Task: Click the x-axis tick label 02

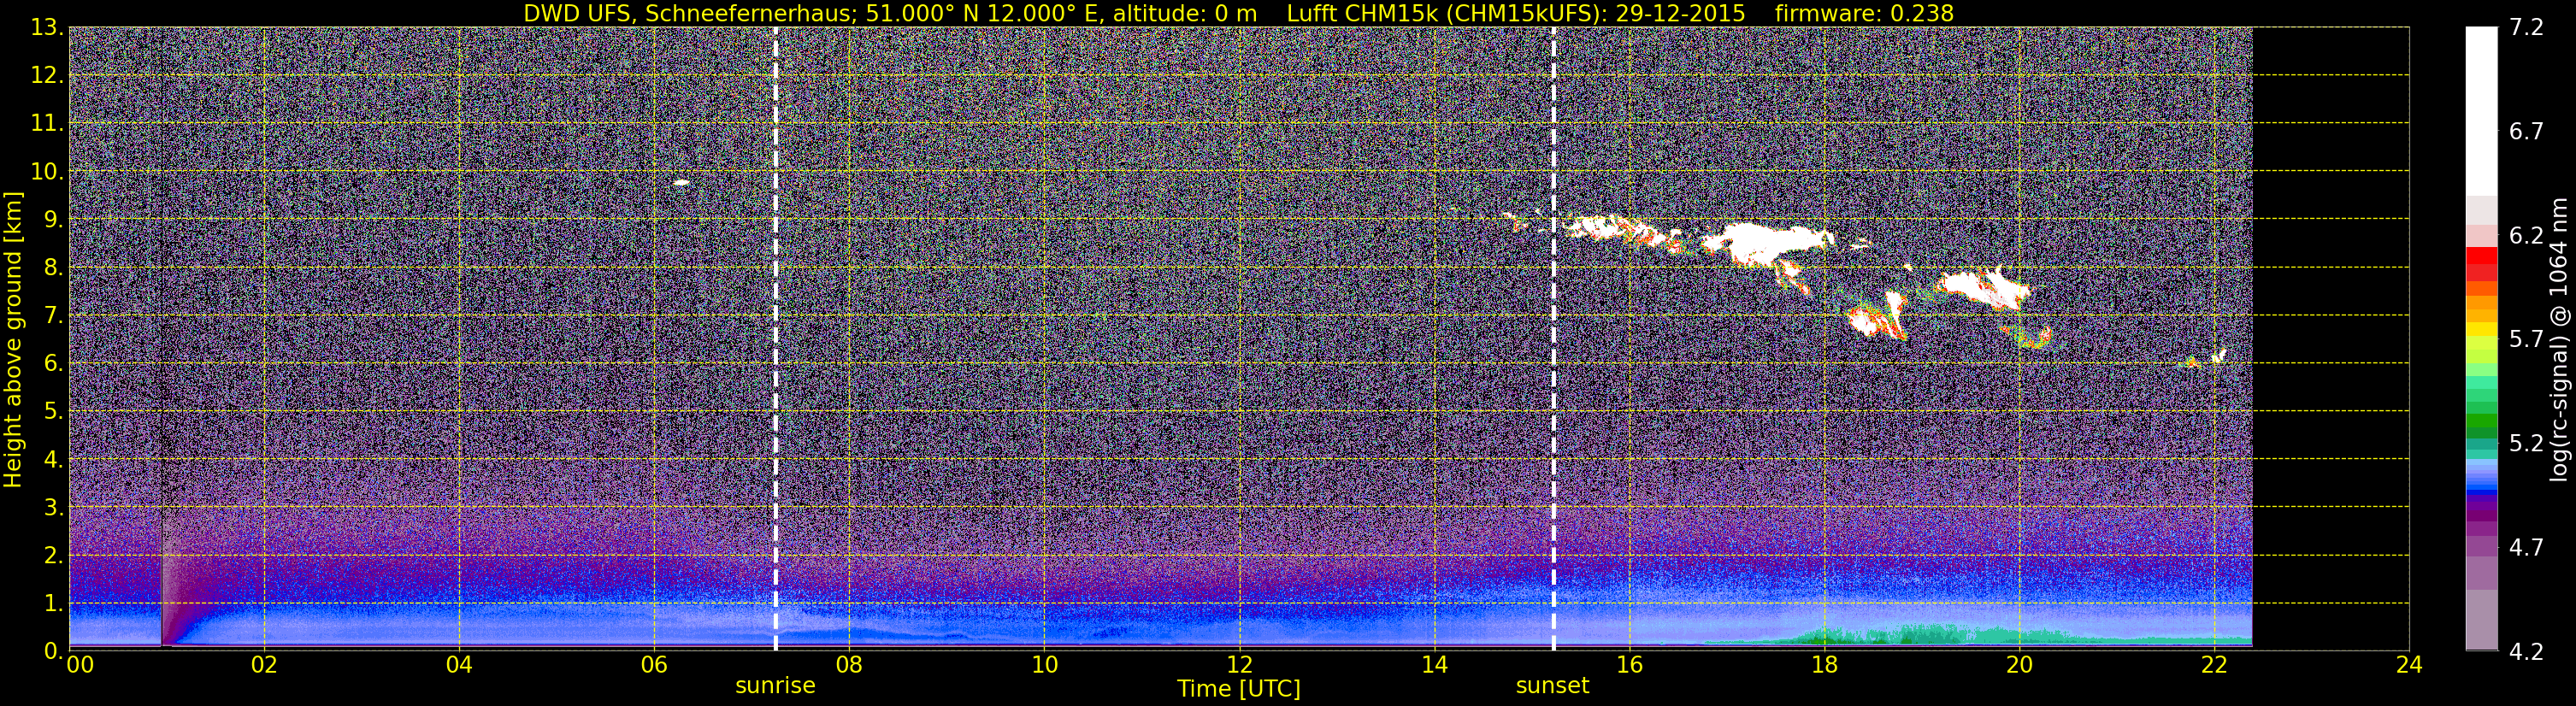Action: [x=264, y=666]
